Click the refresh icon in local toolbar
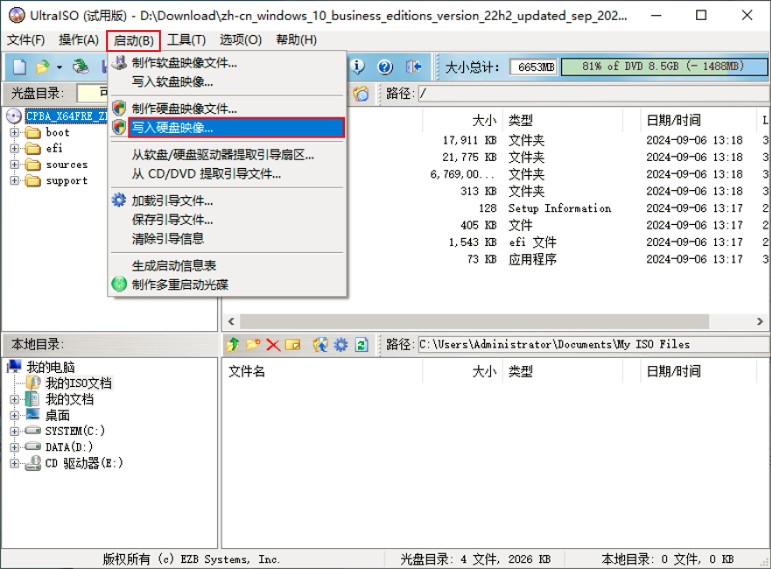 [361, 345]
